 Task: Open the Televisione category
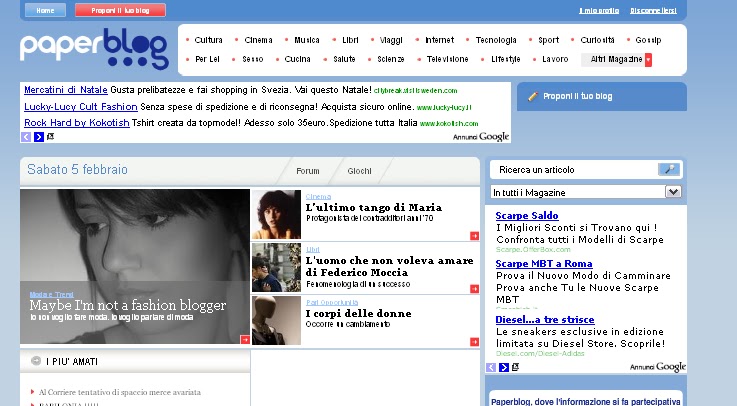pyautogui.click(x=447, y=59)
